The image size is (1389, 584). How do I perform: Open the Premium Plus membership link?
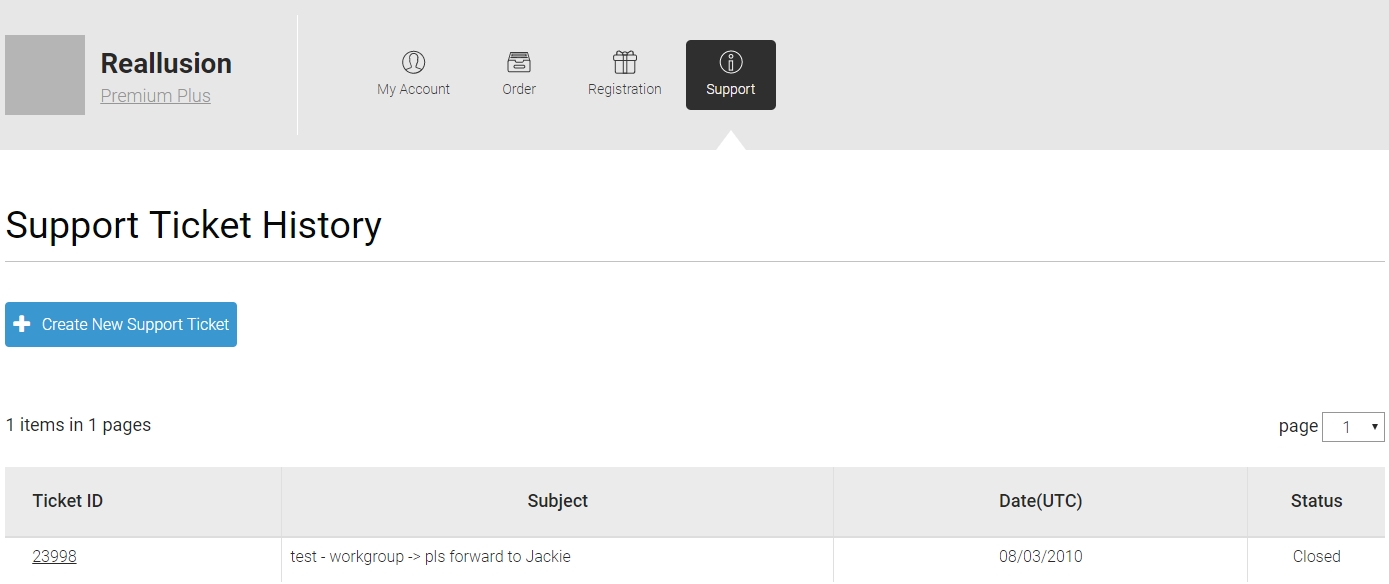(x=156, y=96)
